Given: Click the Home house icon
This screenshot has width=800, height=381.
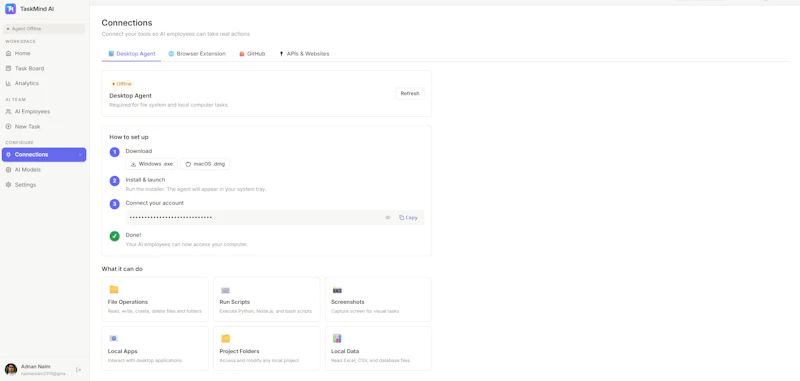Looking at the screenshot, I should pos(8,54).
